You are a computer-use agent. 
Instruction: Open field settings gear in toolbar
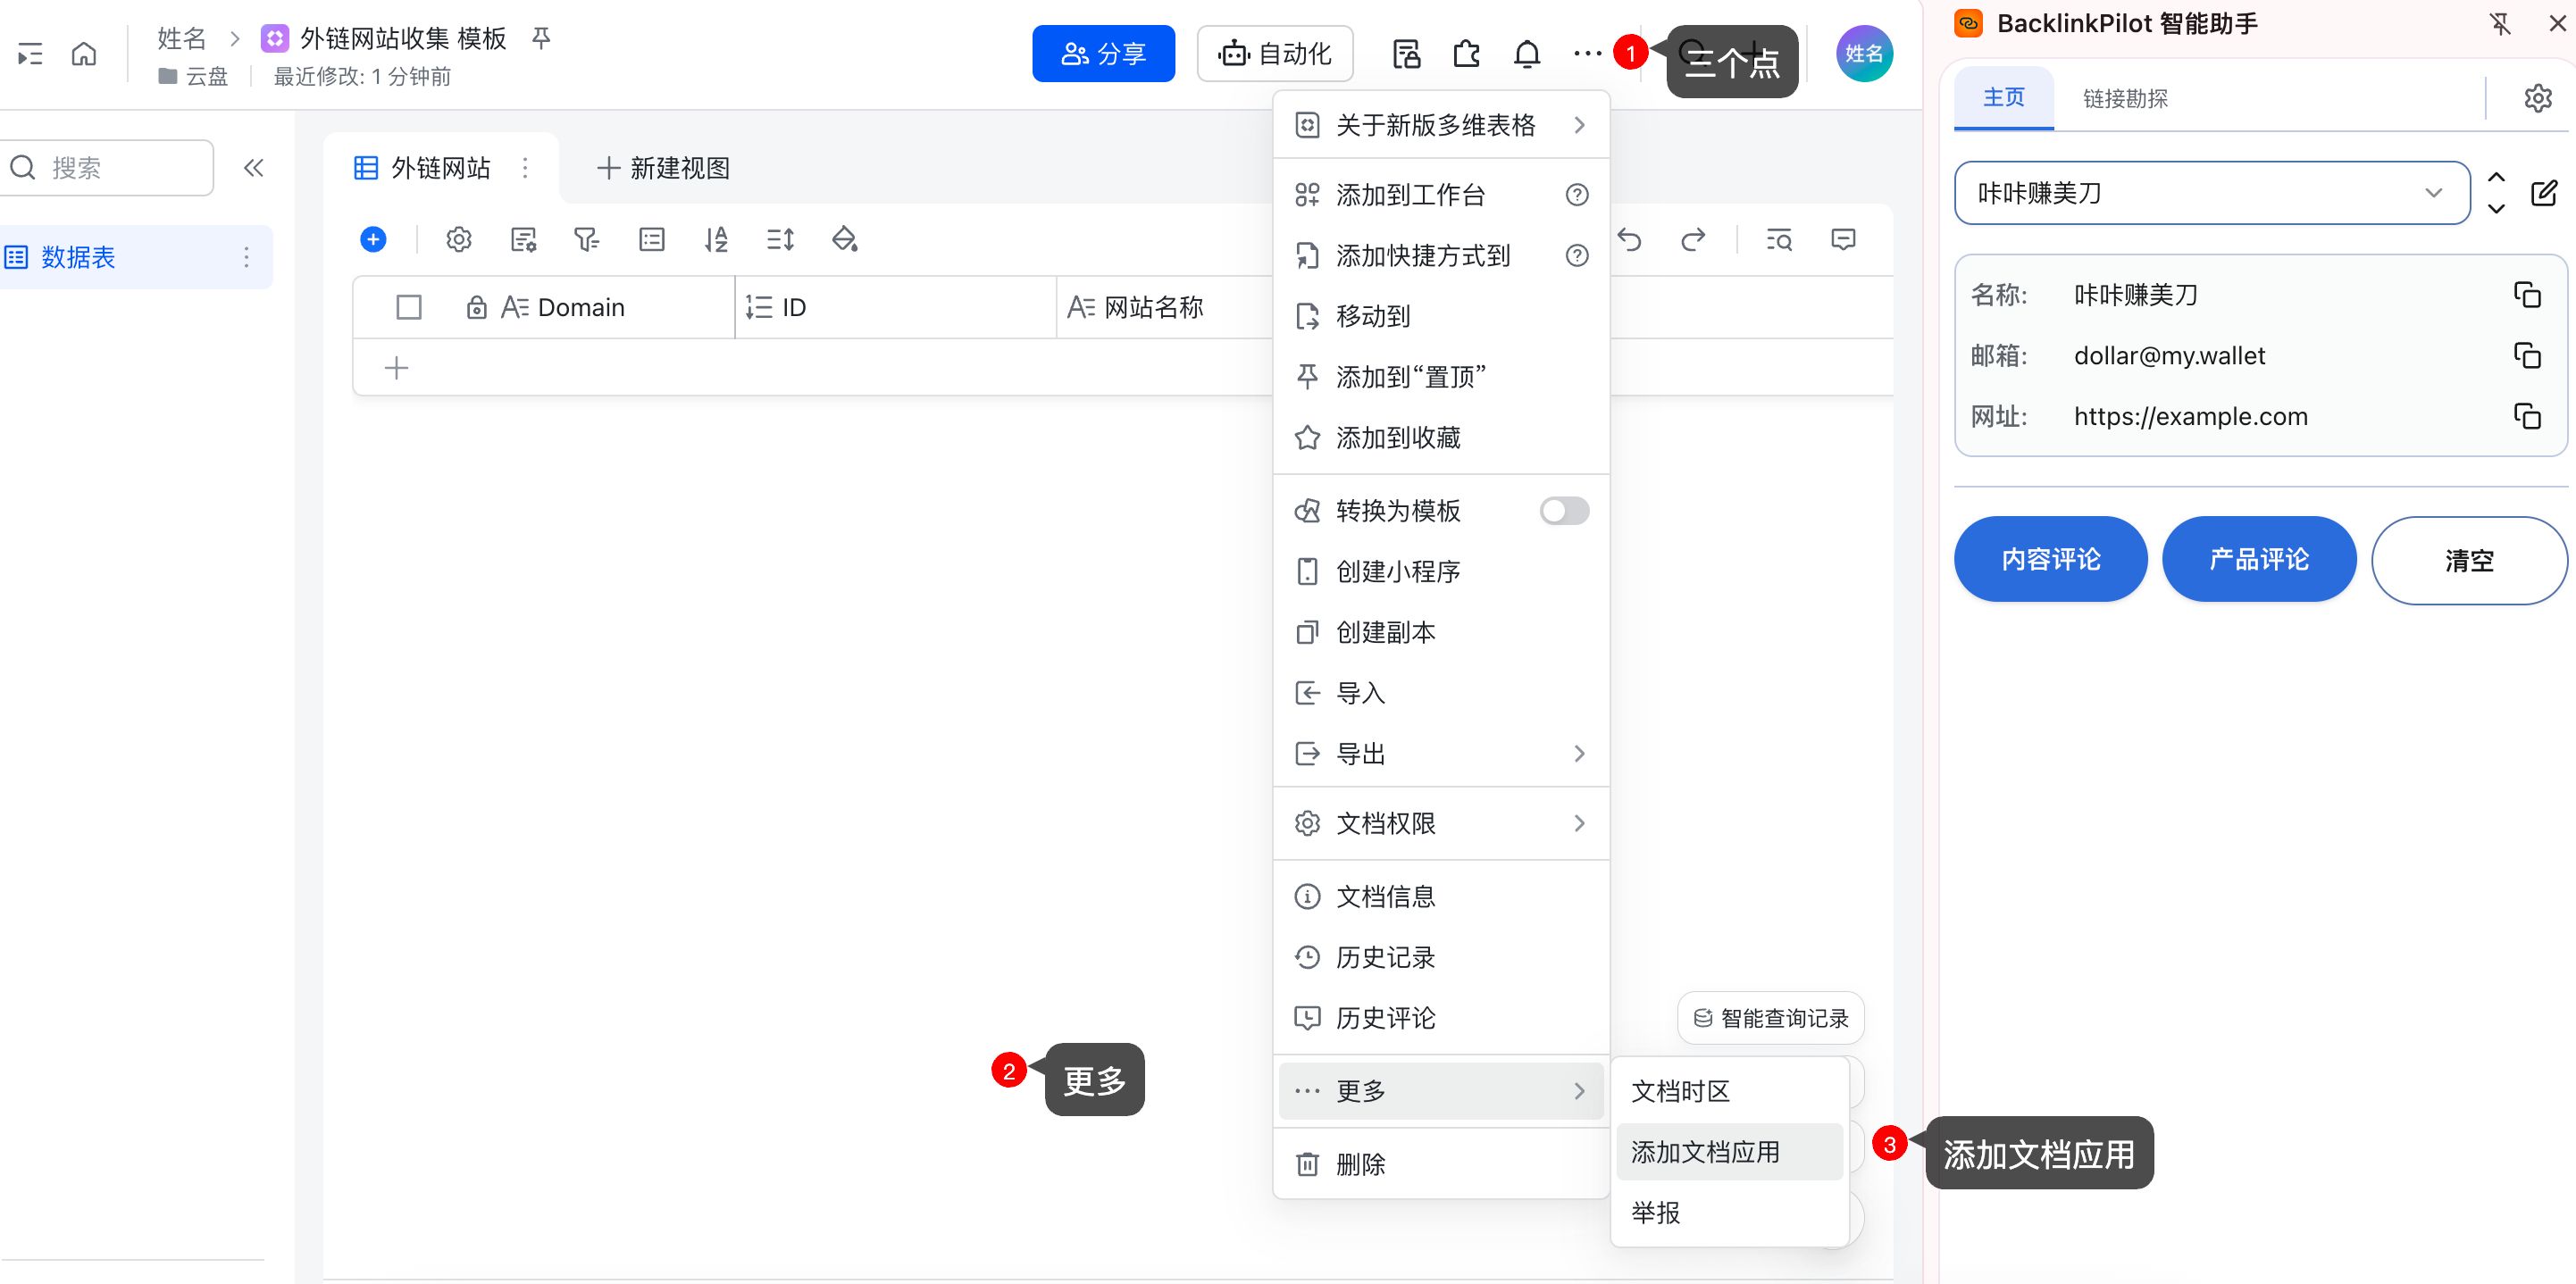459,239
